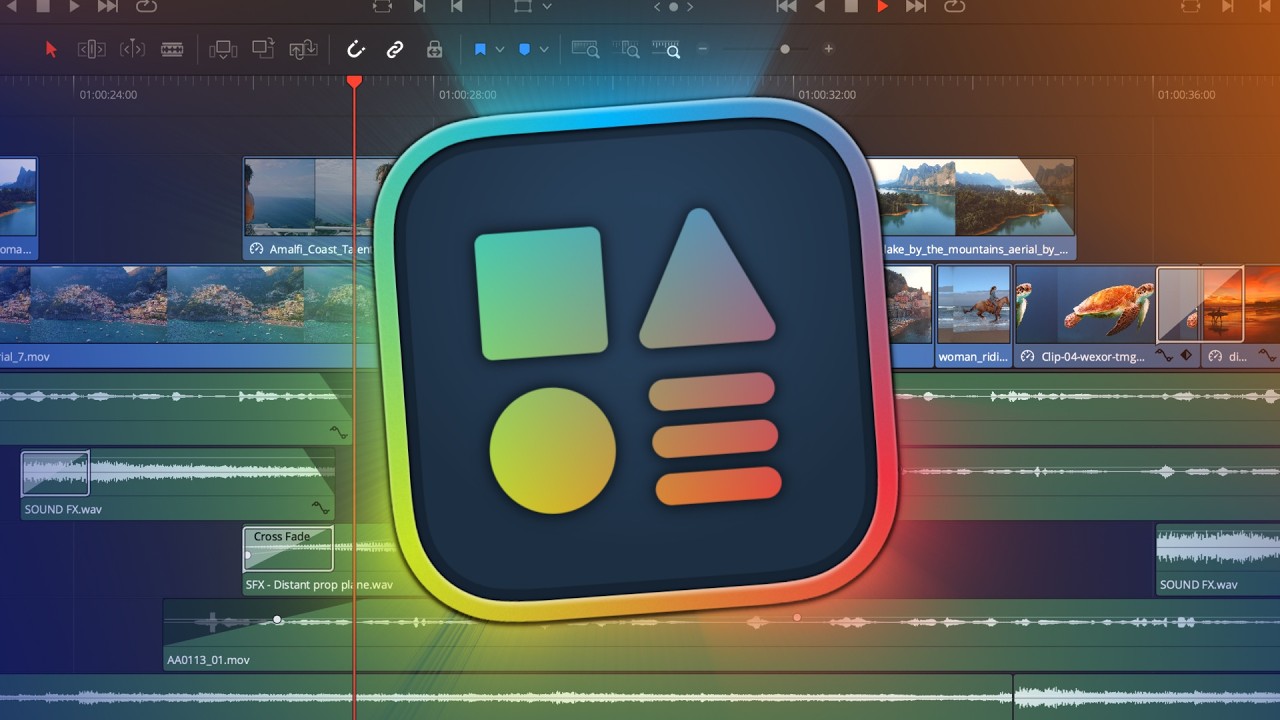Open the flag color dropdown arrow
This screenshot has height=720, width=1280.
click(500, 49)
